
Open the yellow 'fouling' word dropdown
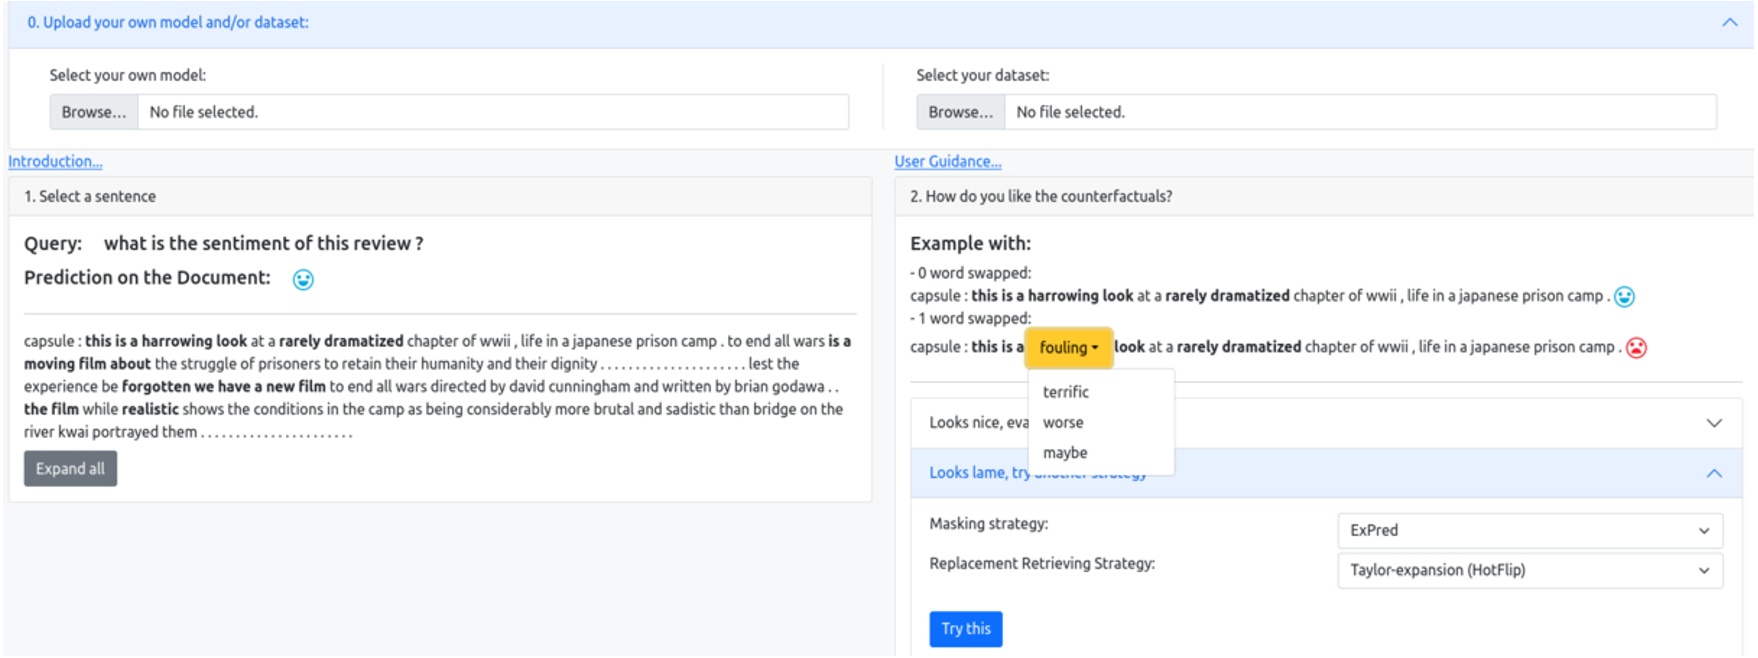click(1068, 347)
